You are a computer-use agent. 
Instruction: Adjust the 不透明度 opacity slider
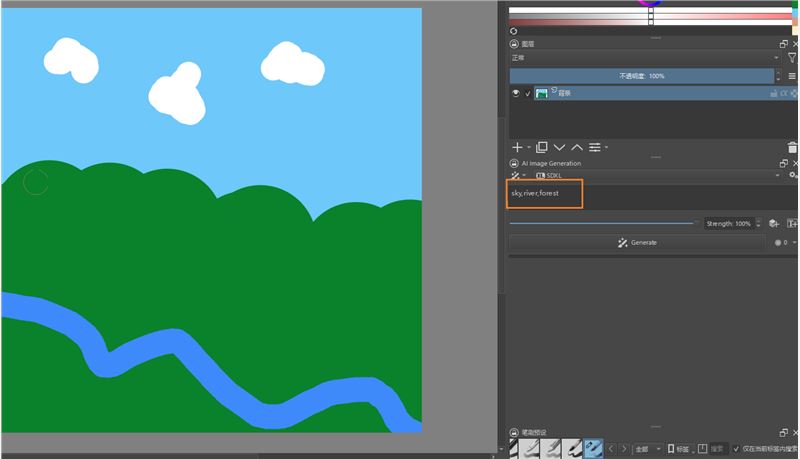(x=641, y=76)
